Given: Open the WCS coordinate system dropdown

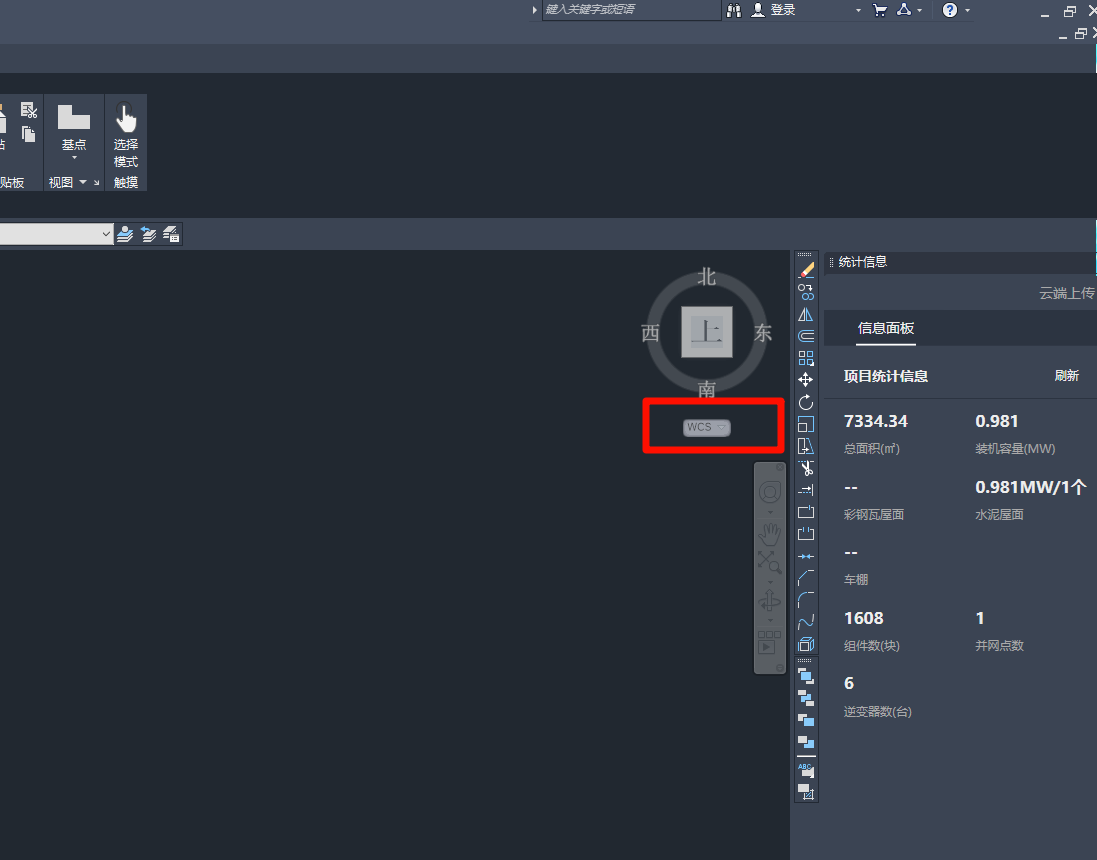Looking at the screenshot, I should point(707,427).
